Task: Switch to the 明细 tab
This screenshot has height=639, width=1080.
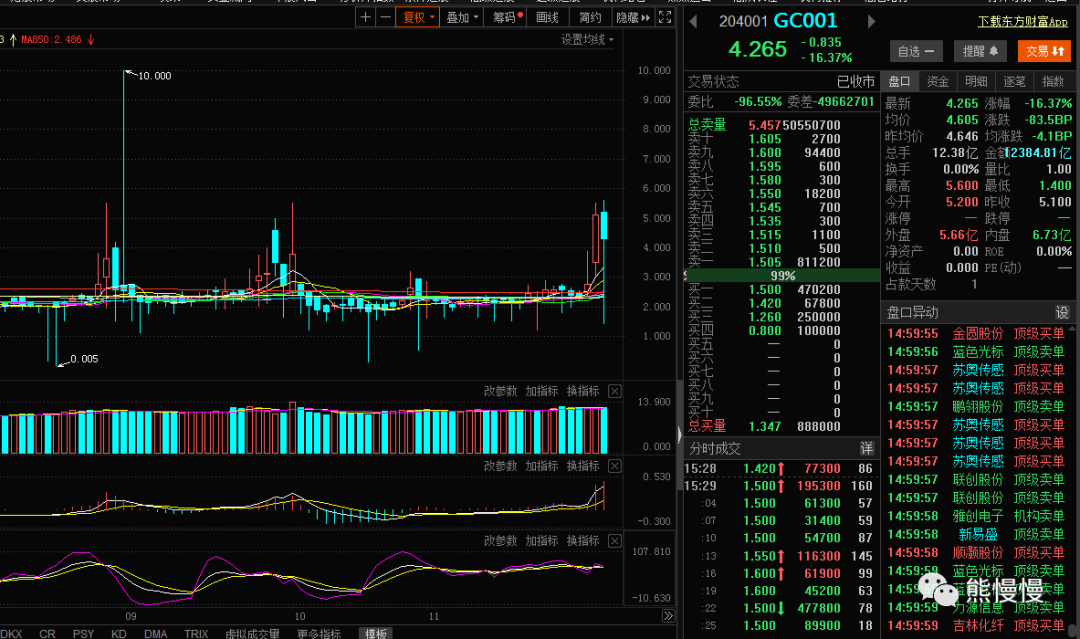Action: point(976,81)
